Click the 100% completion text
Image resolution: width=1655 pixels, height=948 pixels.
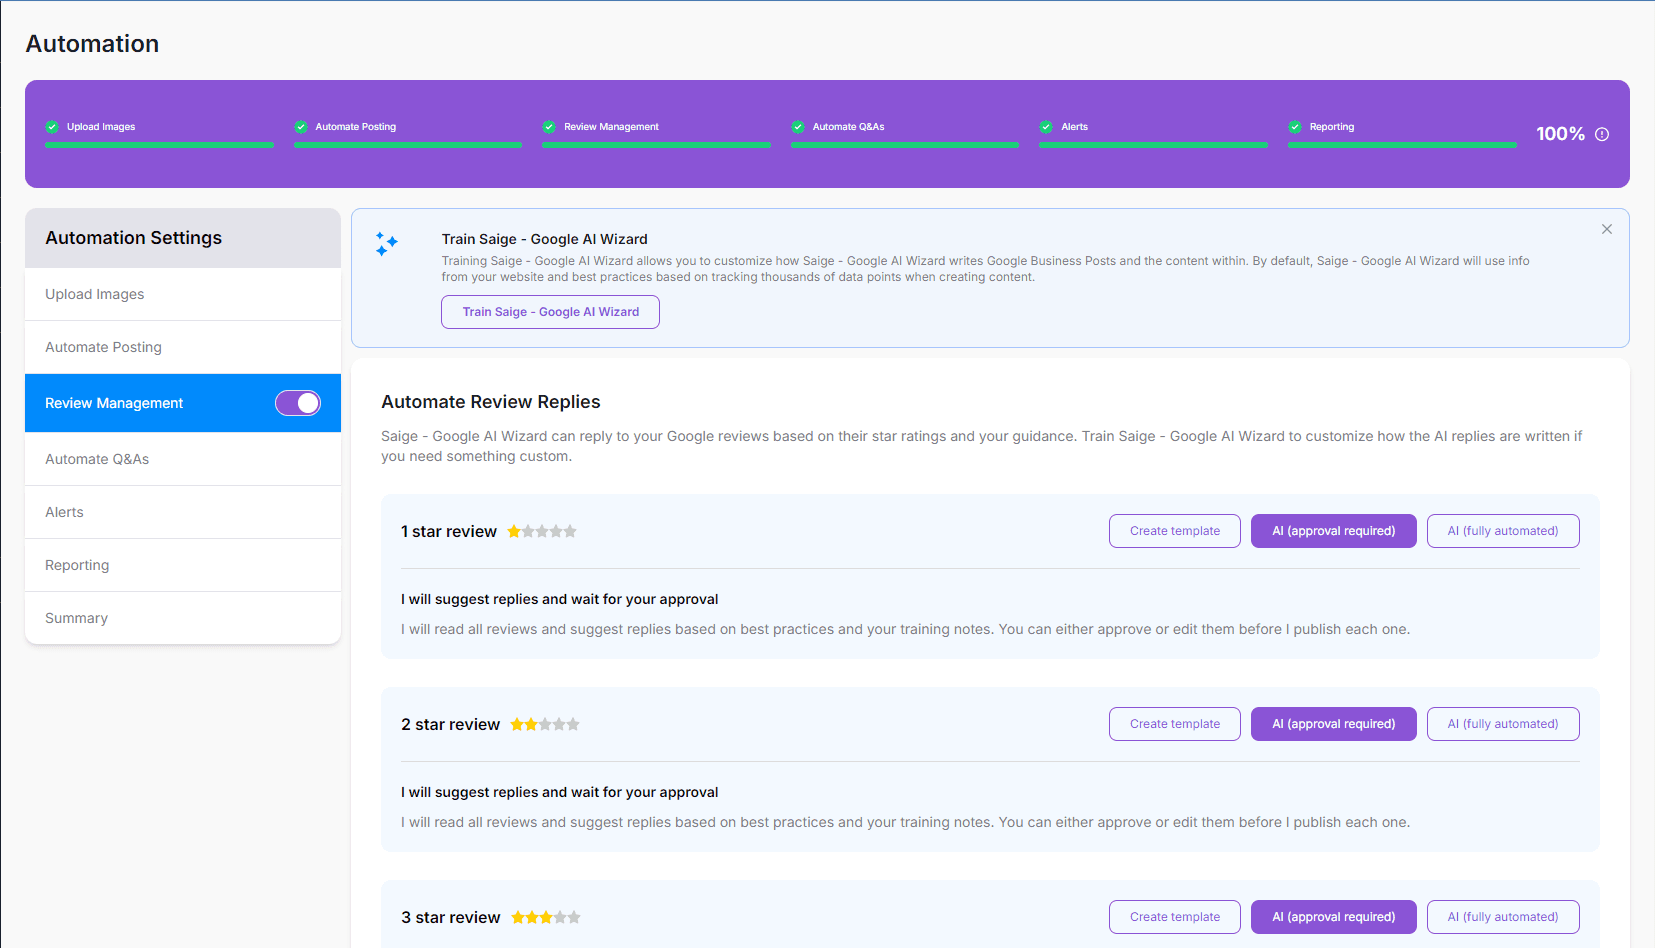1560,134
